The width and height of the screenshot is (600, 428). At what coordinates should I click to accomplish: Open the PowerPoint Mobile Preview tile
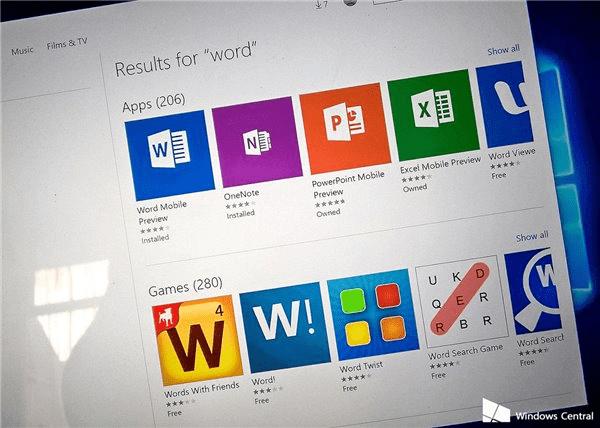(345, 129)
